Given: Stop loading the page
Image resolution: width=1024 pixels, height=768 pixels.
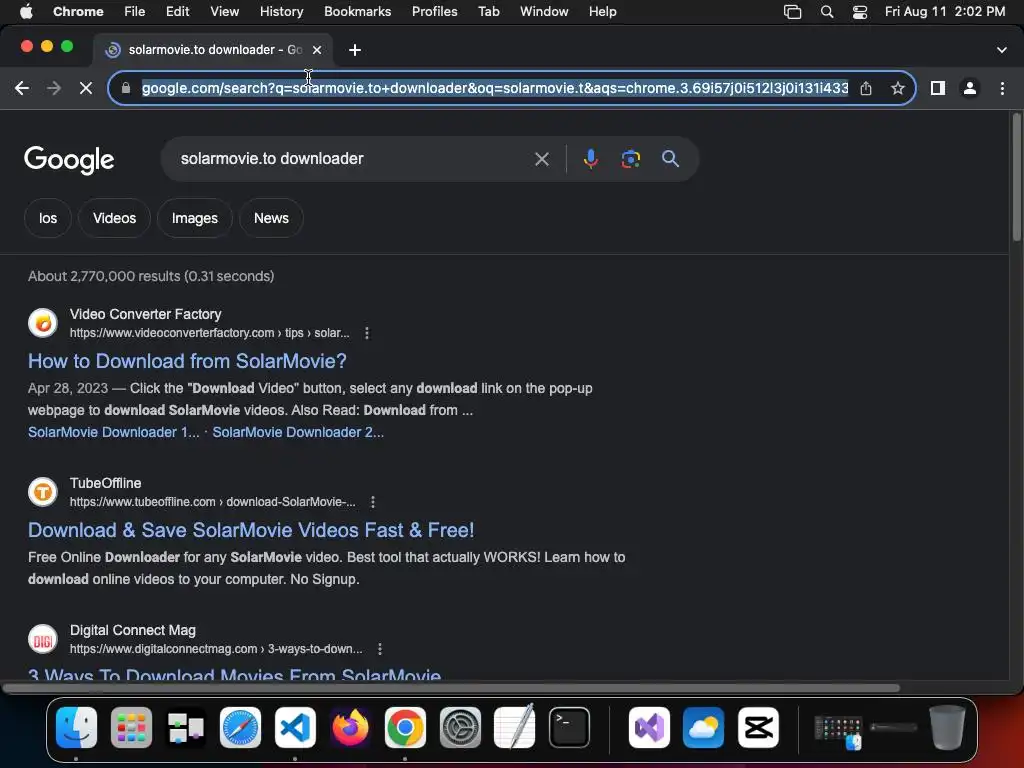Looking at the screenshot, I should pos(86,88).
